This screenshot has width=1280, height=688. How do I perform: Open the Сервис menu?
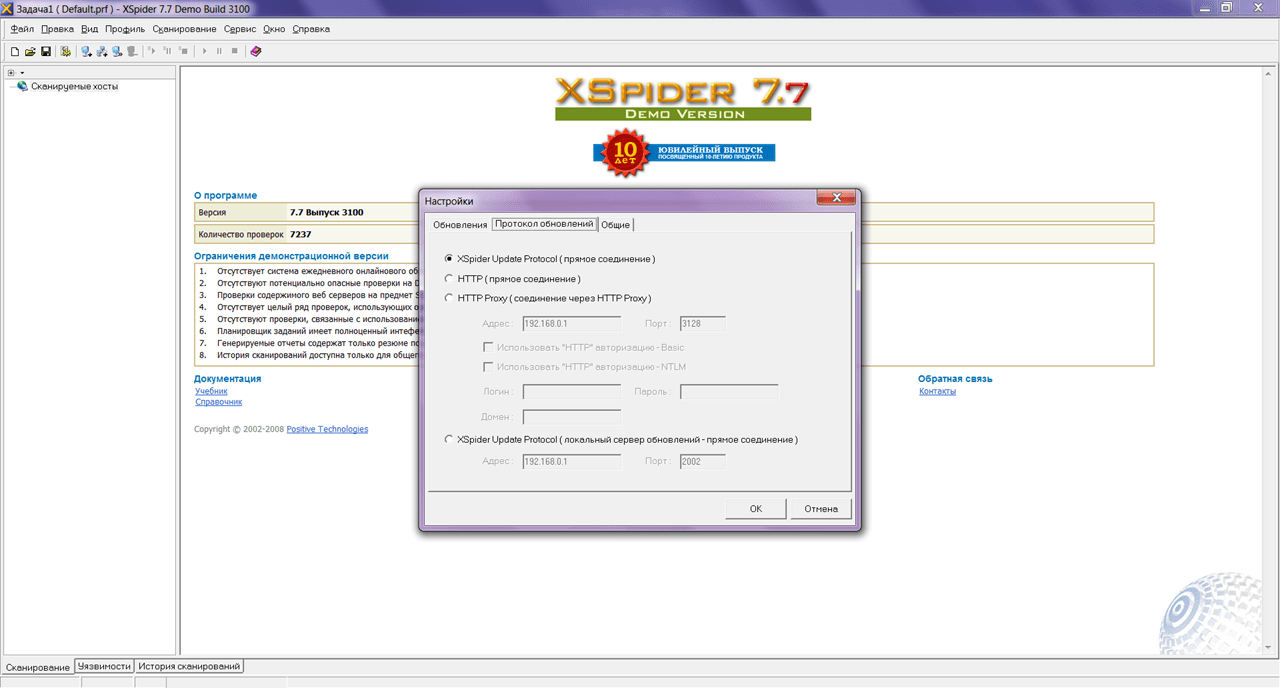(x=240, y=29)
